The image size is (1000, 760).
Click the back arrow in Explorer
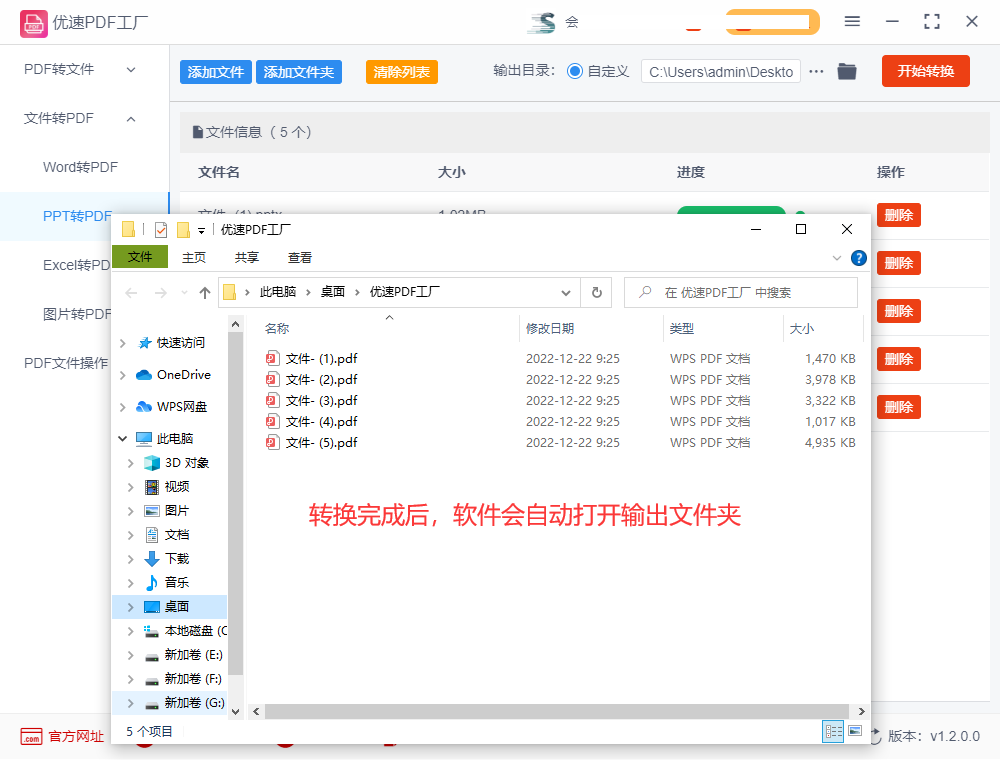pos(131,293)
